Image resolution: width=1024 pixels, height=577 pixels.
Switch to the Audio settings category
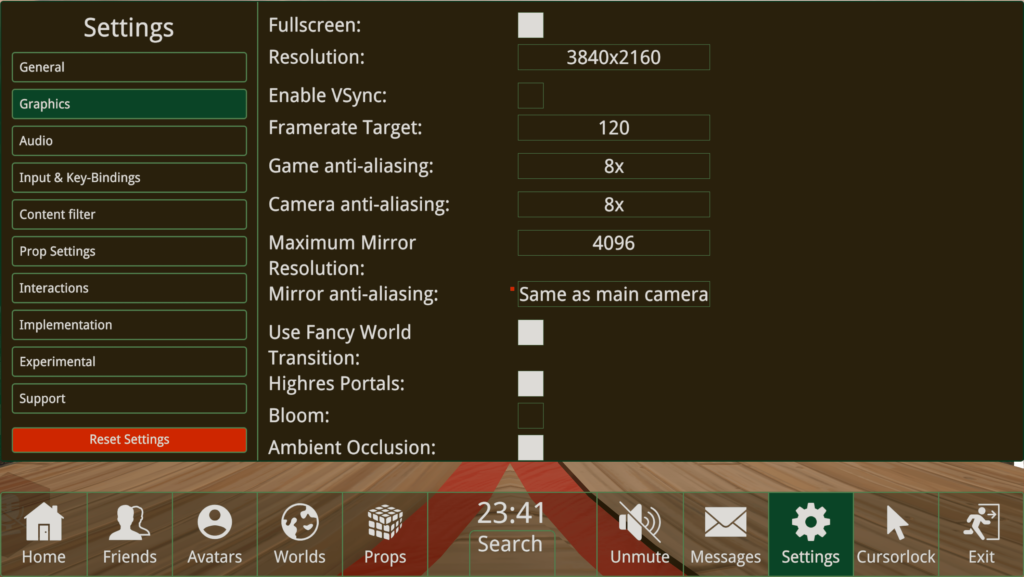click(129, 141)
